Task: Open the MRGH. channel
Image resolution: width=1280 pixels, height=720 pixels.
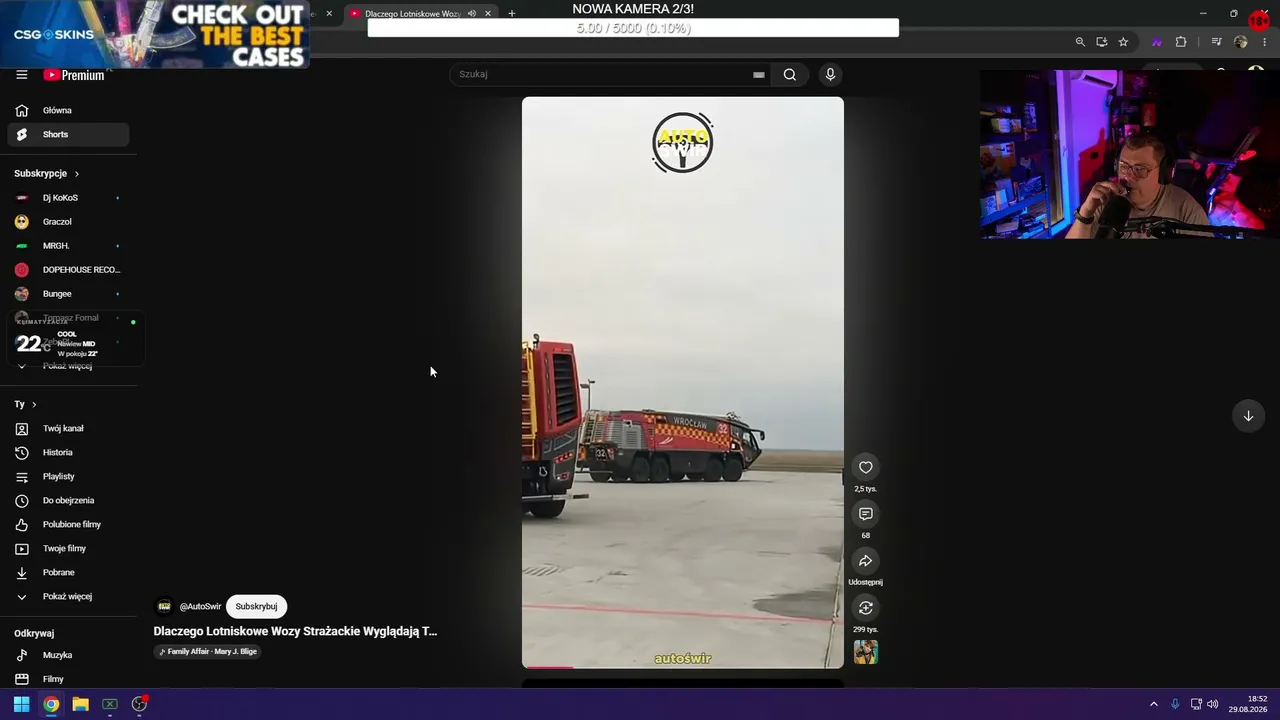Action: (68, 246)
